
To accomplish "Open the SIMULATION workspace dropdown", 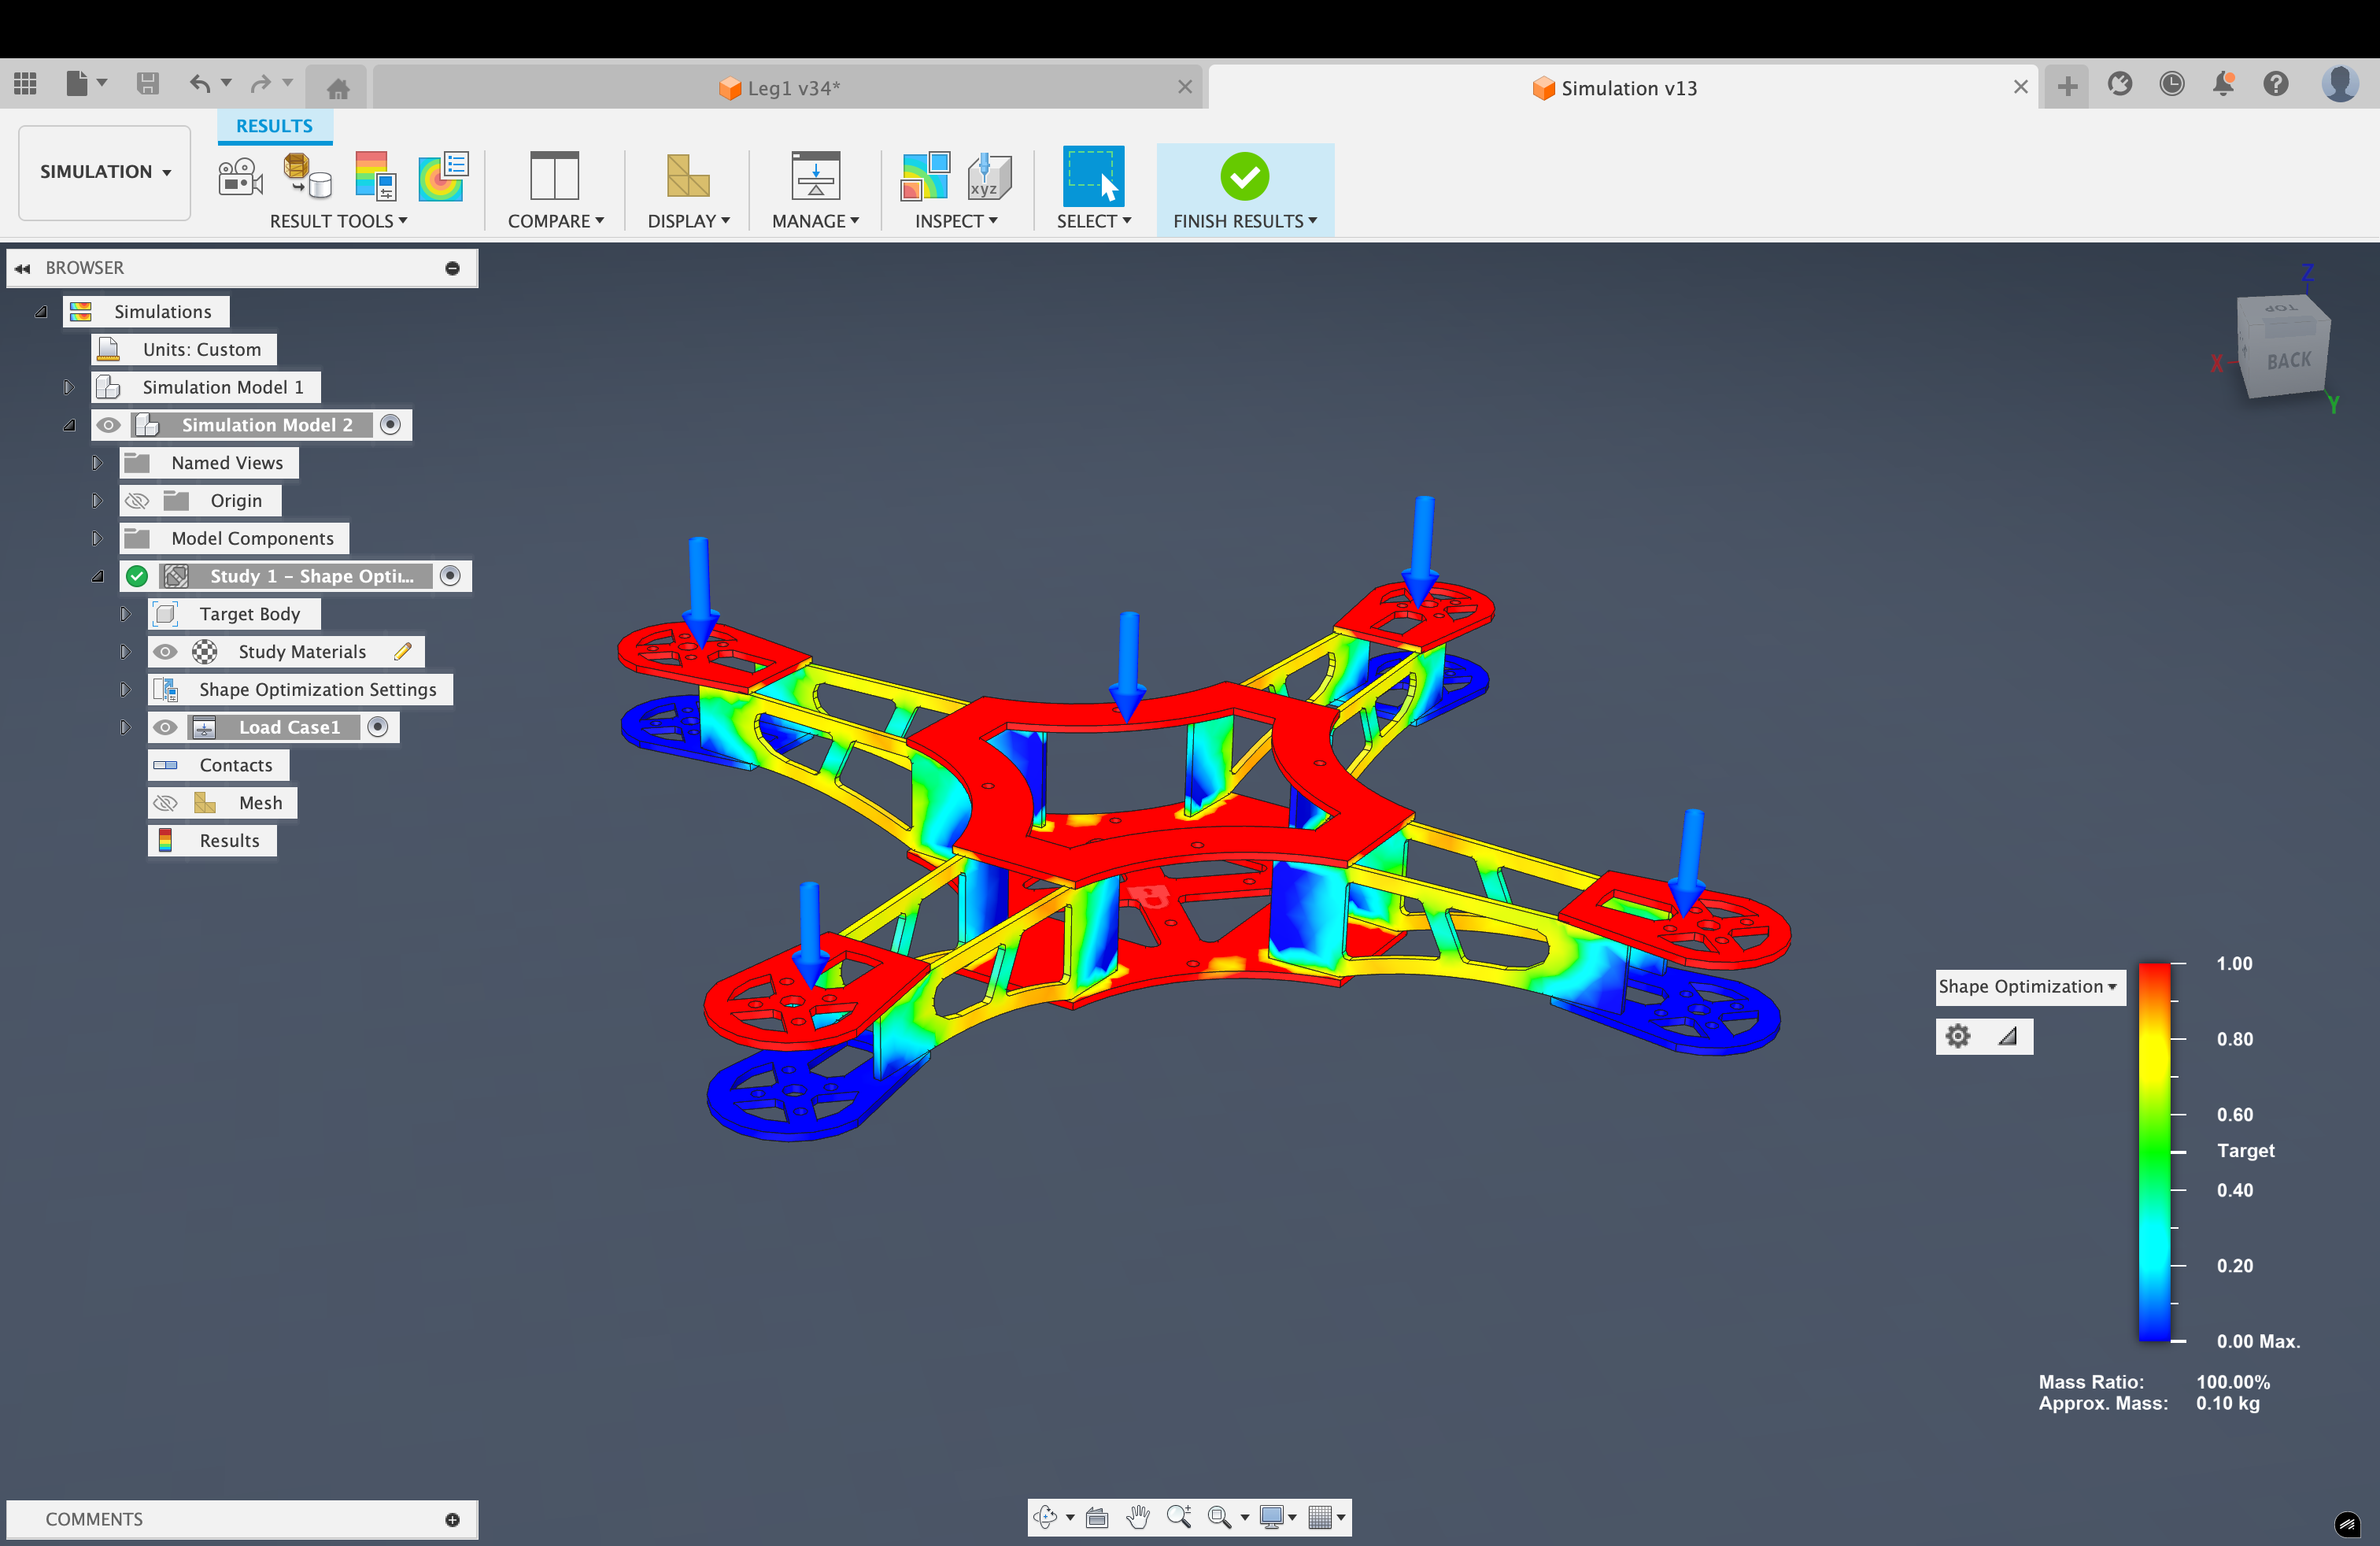I will click(104, 172).
